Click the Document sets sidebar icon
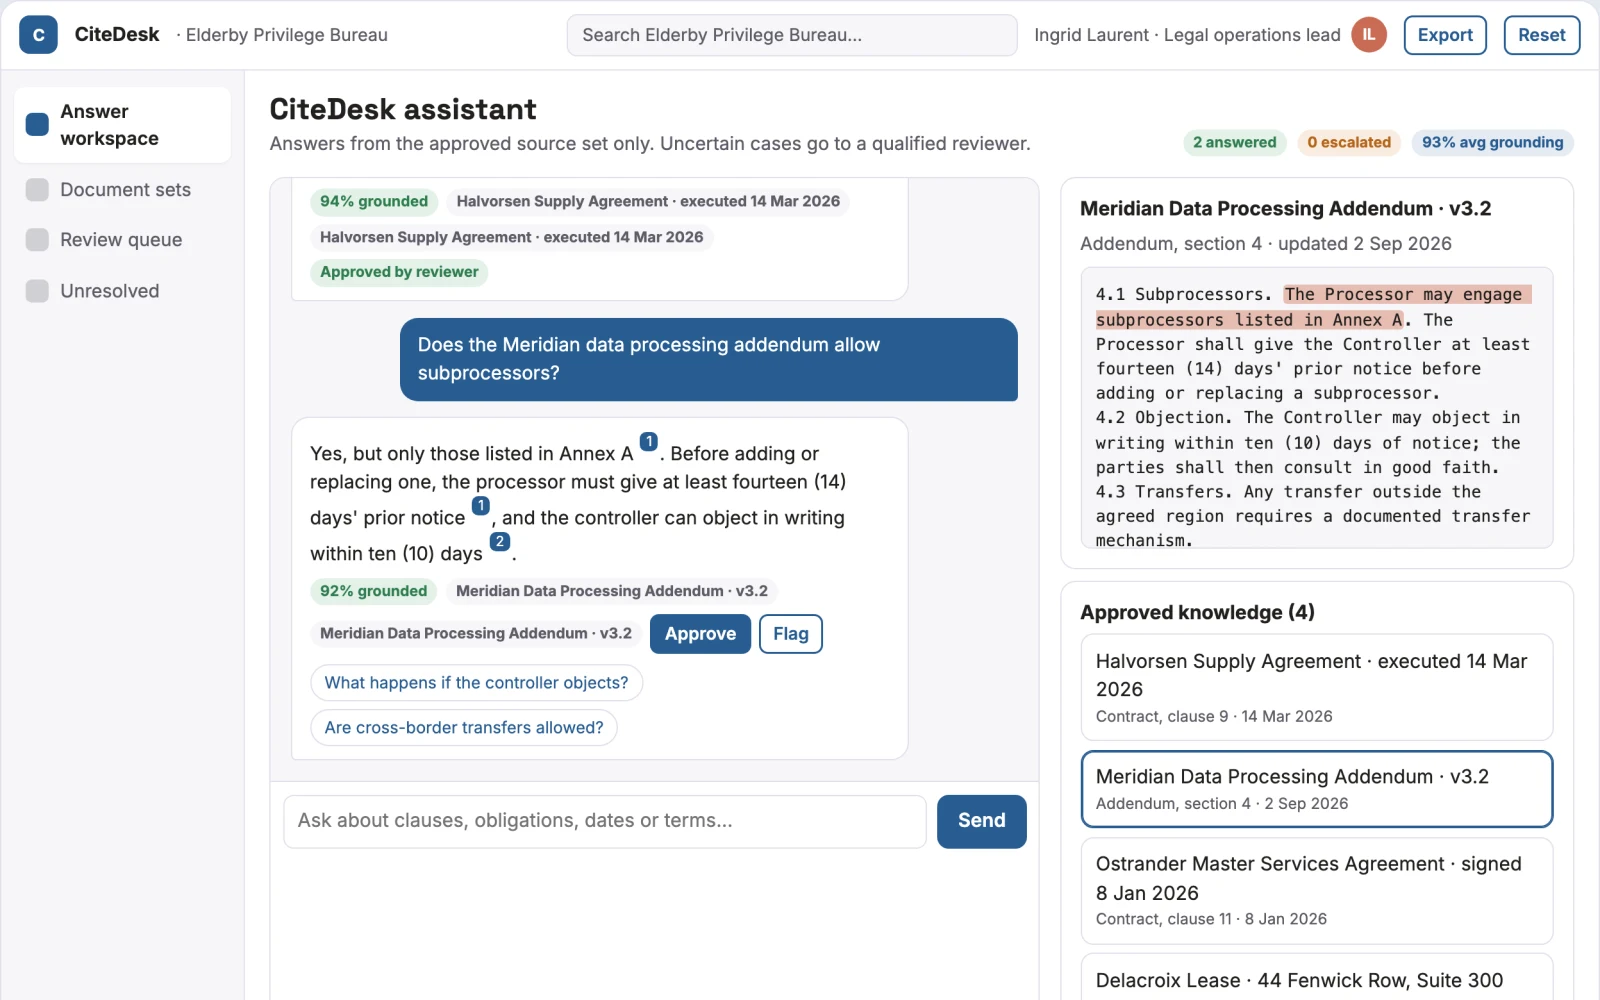This screenshot has height=1000, width=1600. point(37,190)
